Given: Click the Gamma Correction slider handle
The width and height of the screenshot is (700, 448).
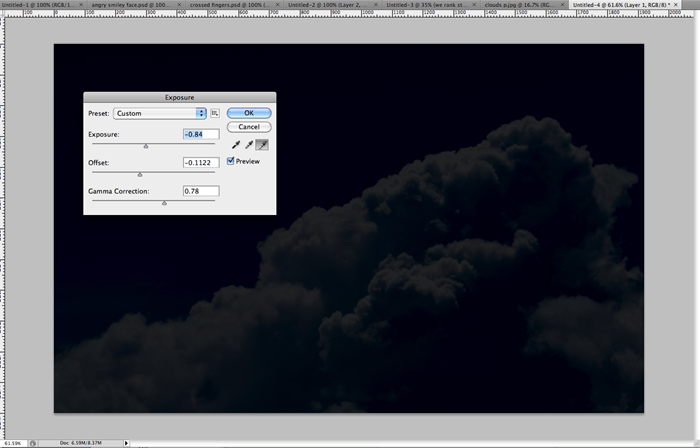Looking at the screenshot, I should click(x=164, y=203).
